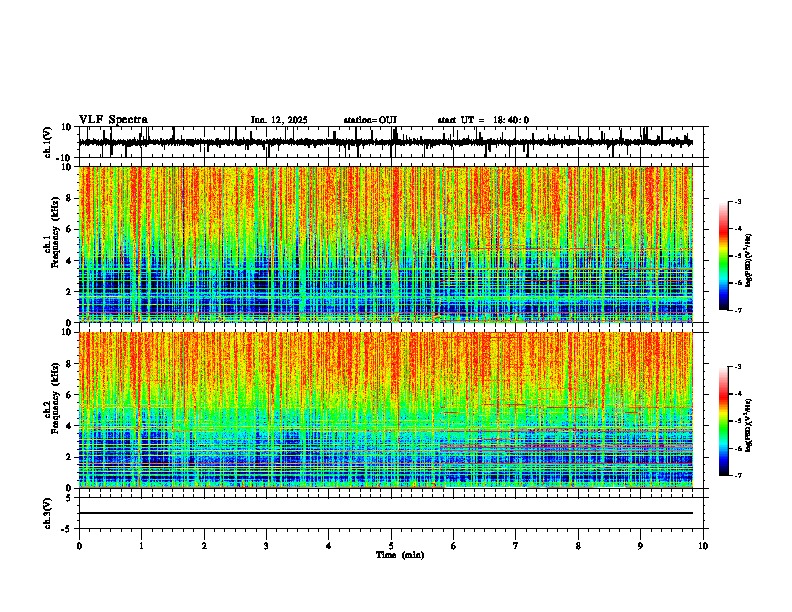Click tick label 4 on the Time axis
The height and width of the screenshot is (612, 792).
click(x=329, y=546)
